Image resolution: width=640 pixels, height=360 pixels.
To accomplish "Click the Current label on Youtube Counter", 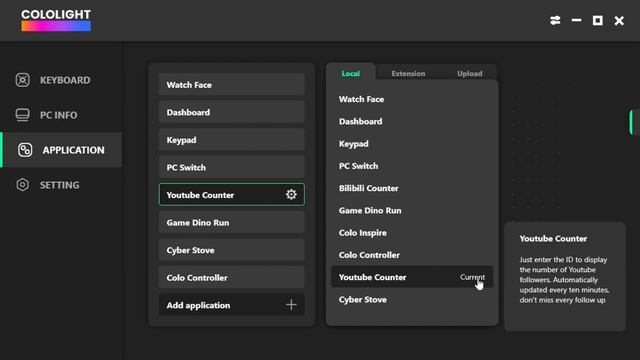I will pyautogui.click(x=472, y=277).
